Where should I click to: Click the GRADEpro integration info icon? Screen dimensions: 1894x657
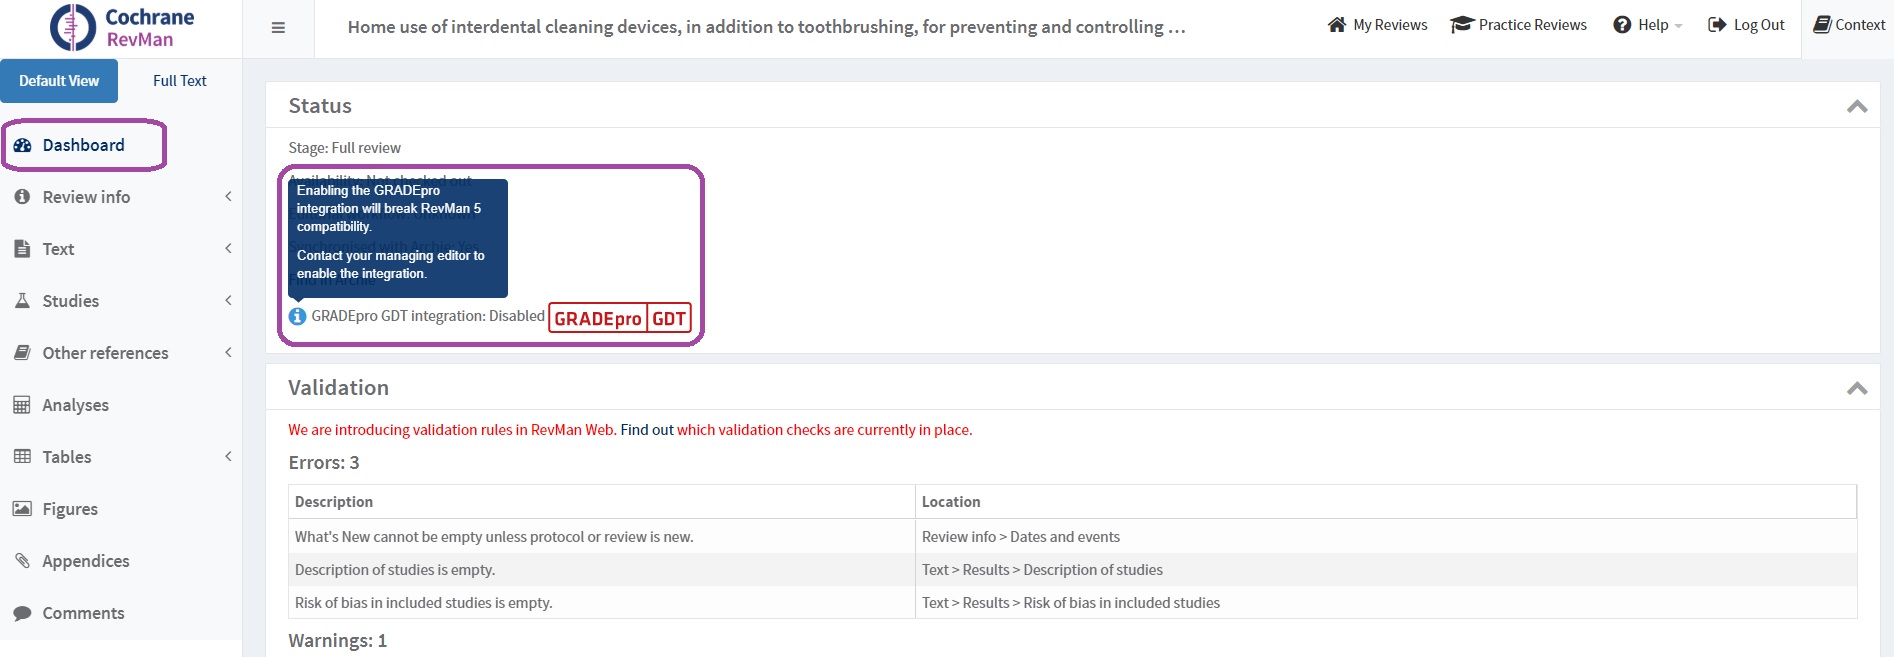click(x=297, y=316)
